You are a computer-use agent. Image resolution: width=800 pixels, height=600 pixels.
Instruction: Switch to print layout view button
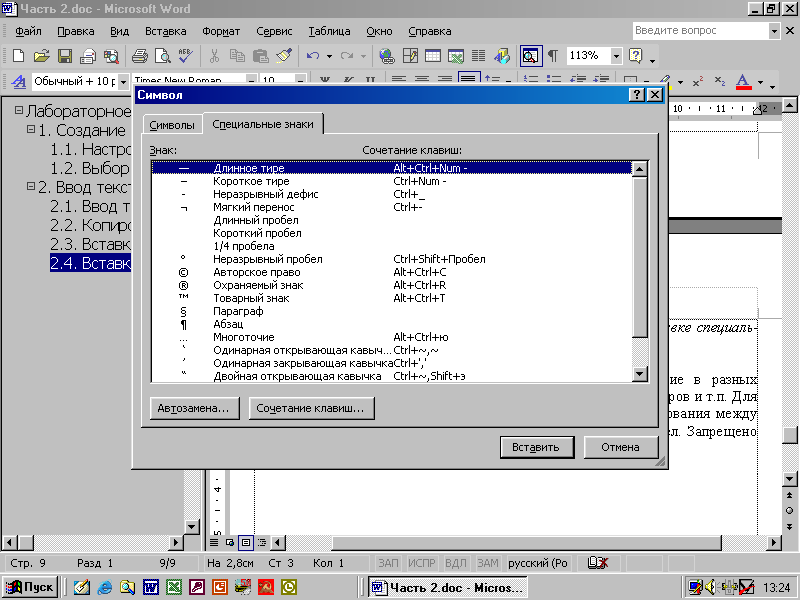[246, 542]
